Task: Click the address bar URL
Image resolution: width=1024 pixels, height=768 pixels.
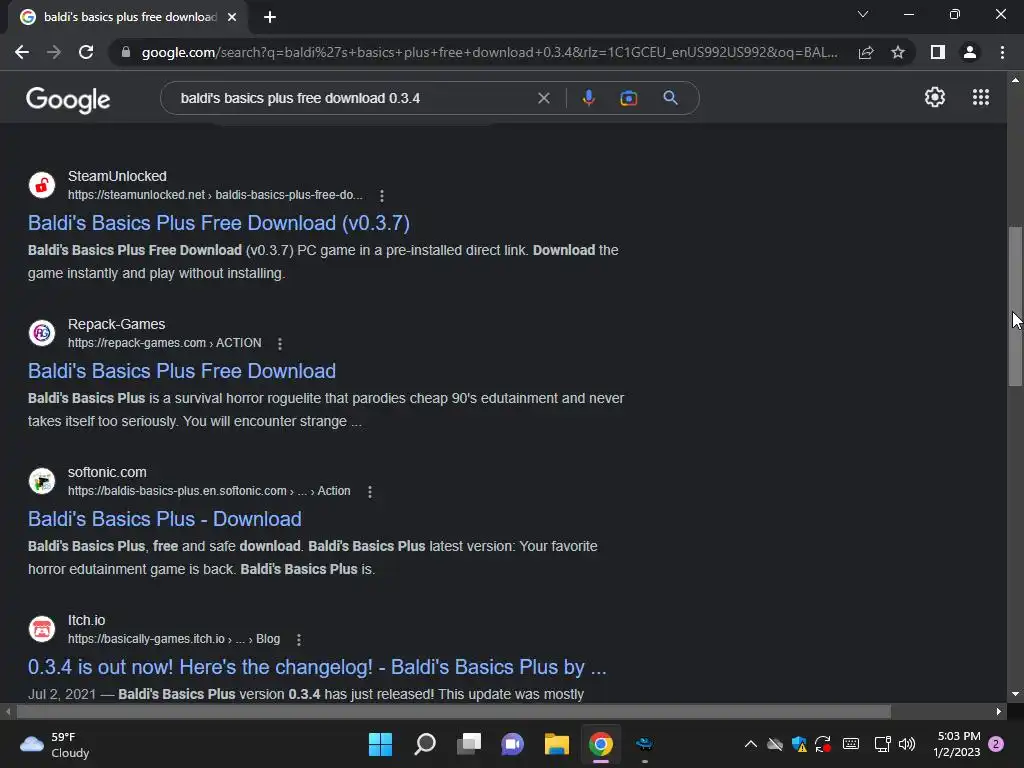Action: 489,52
